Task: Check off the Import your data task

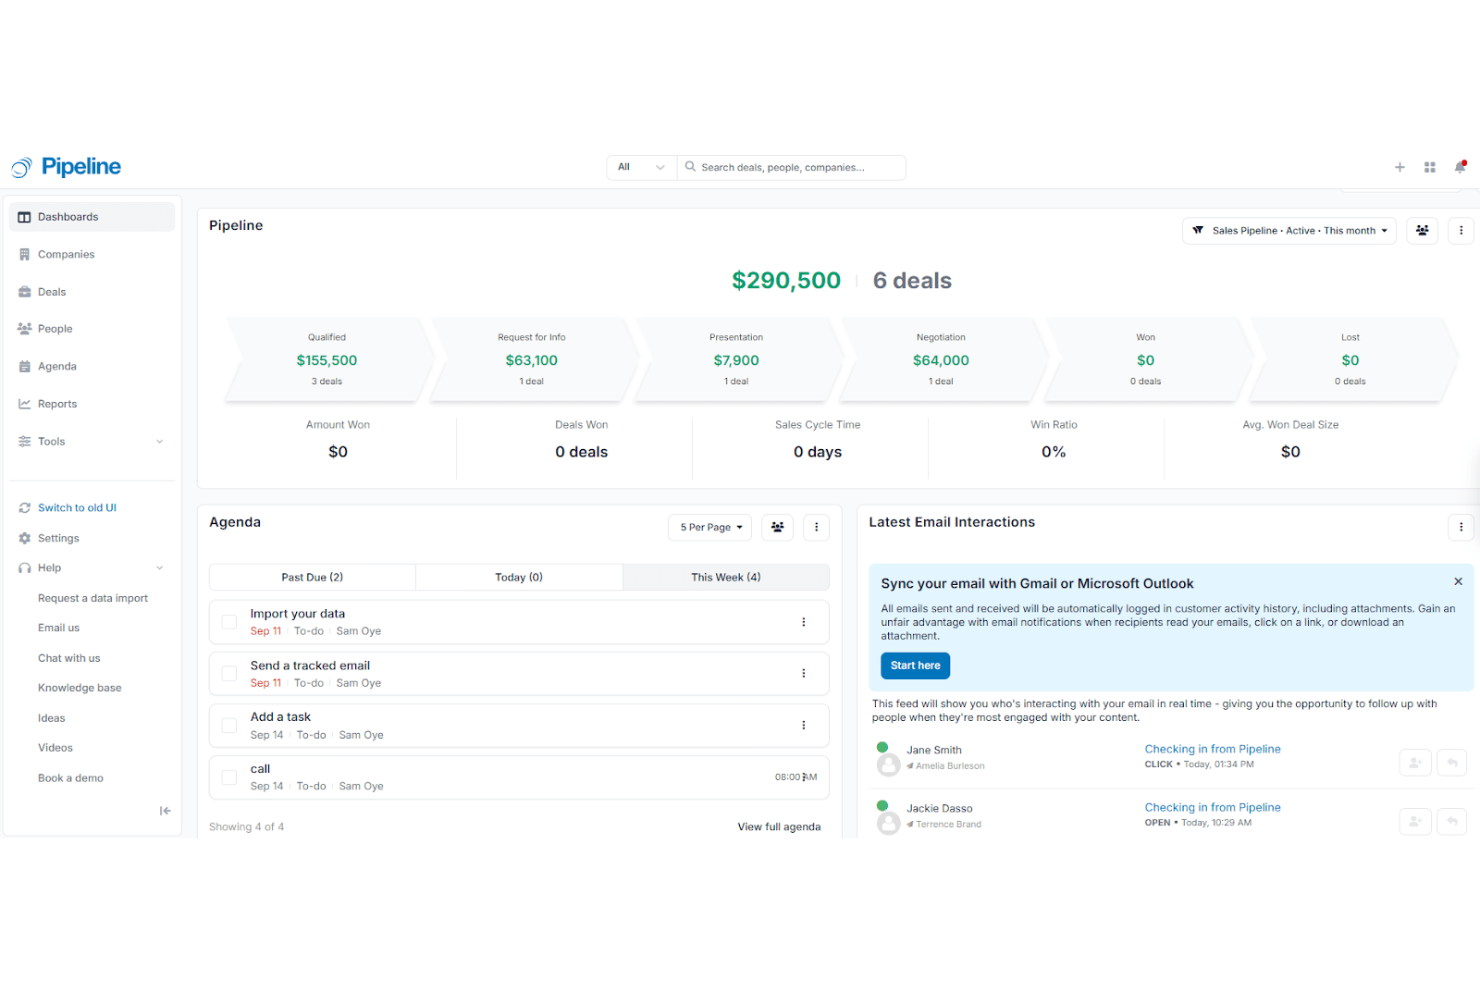Action: (x=228, y=621)
